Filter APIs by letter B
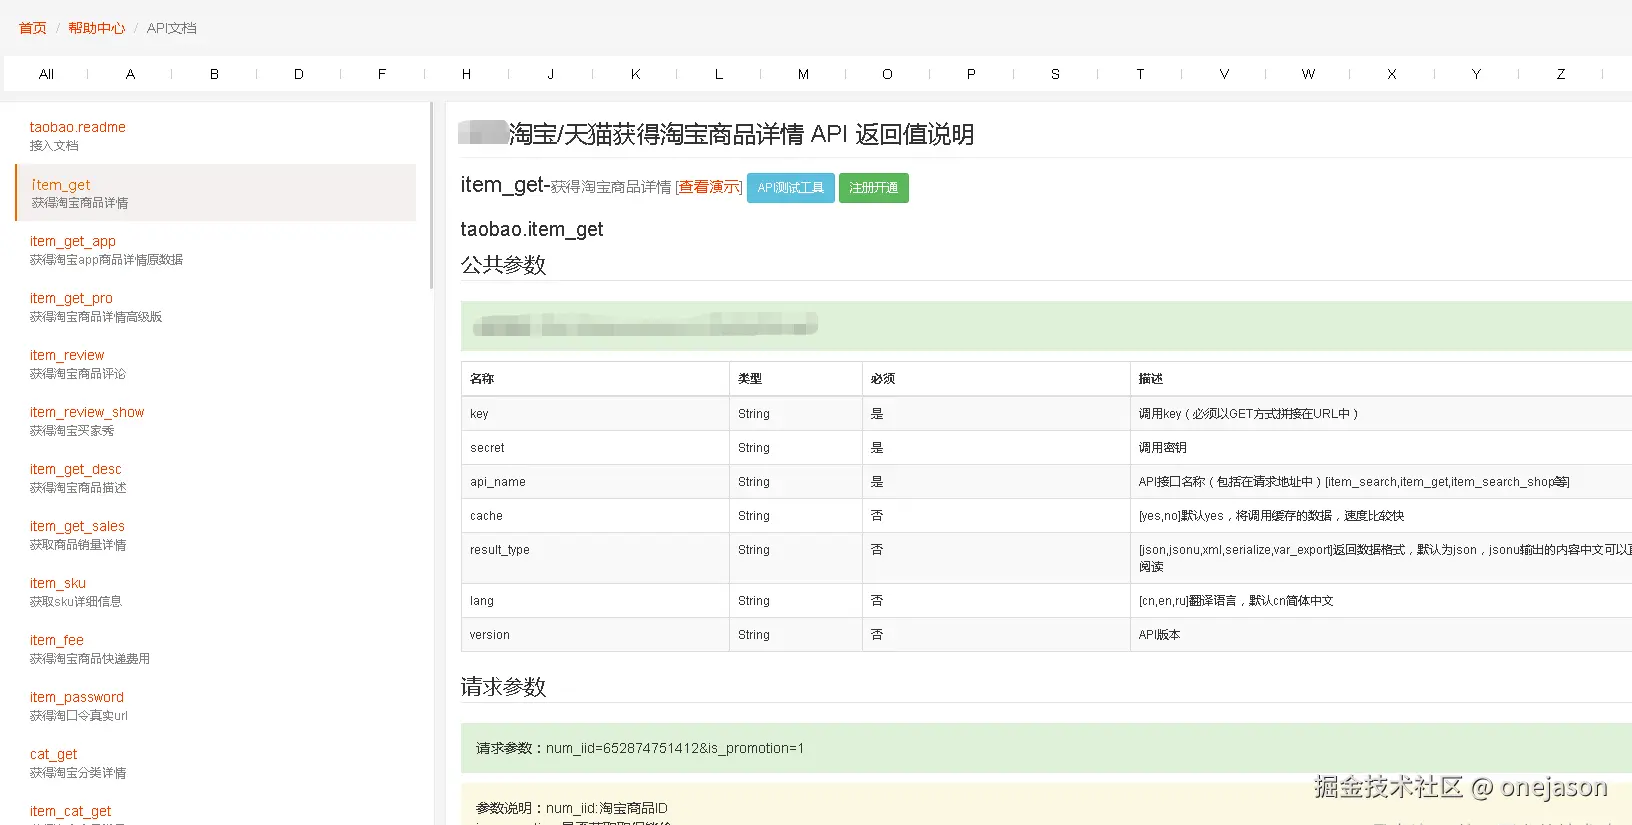The width and height of the screenshot is (1632, 825). coord(214,74)
